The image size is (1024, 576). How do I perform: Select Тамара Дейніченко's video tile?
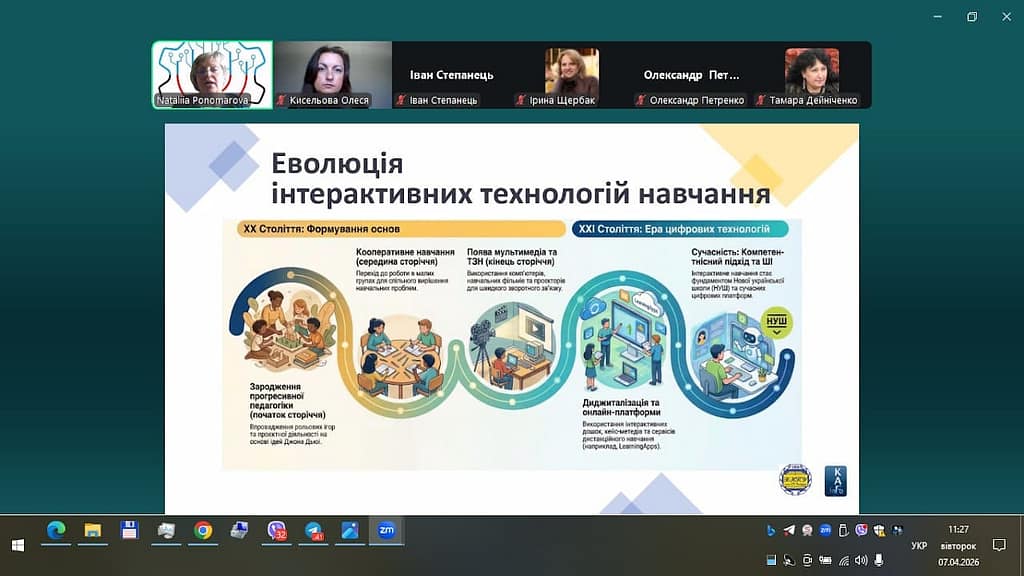point(811,74)
